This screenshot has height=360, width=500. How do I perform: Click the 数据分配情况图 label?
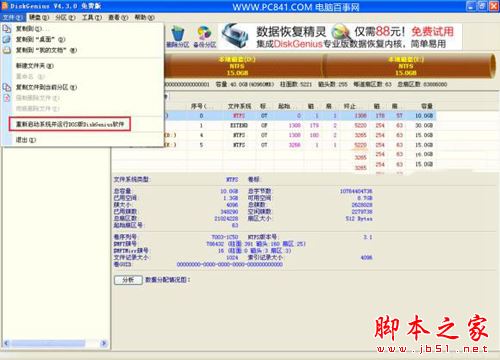[x=168, y=280]
